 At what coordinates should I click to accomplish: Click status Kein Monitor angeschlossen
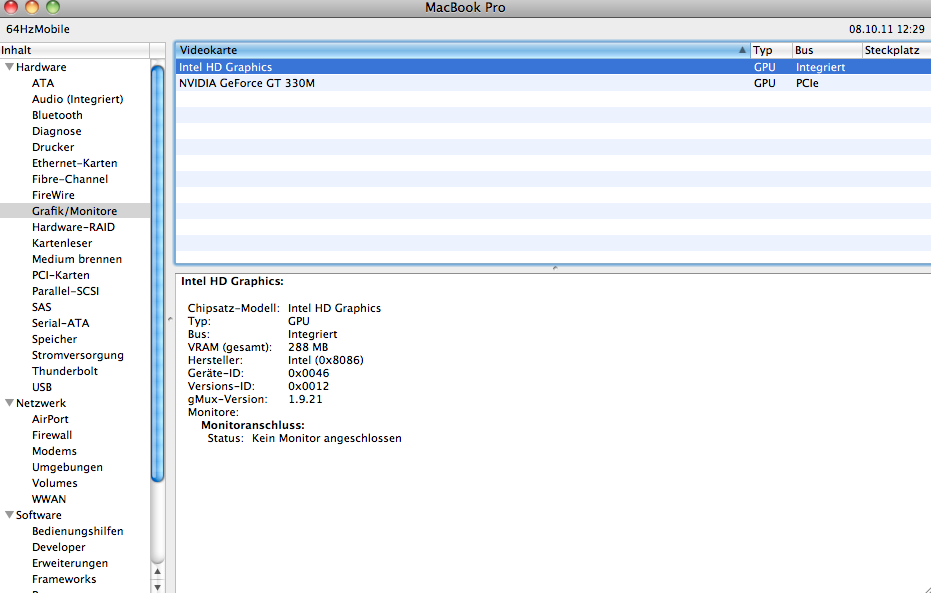[x=327, y=439]
